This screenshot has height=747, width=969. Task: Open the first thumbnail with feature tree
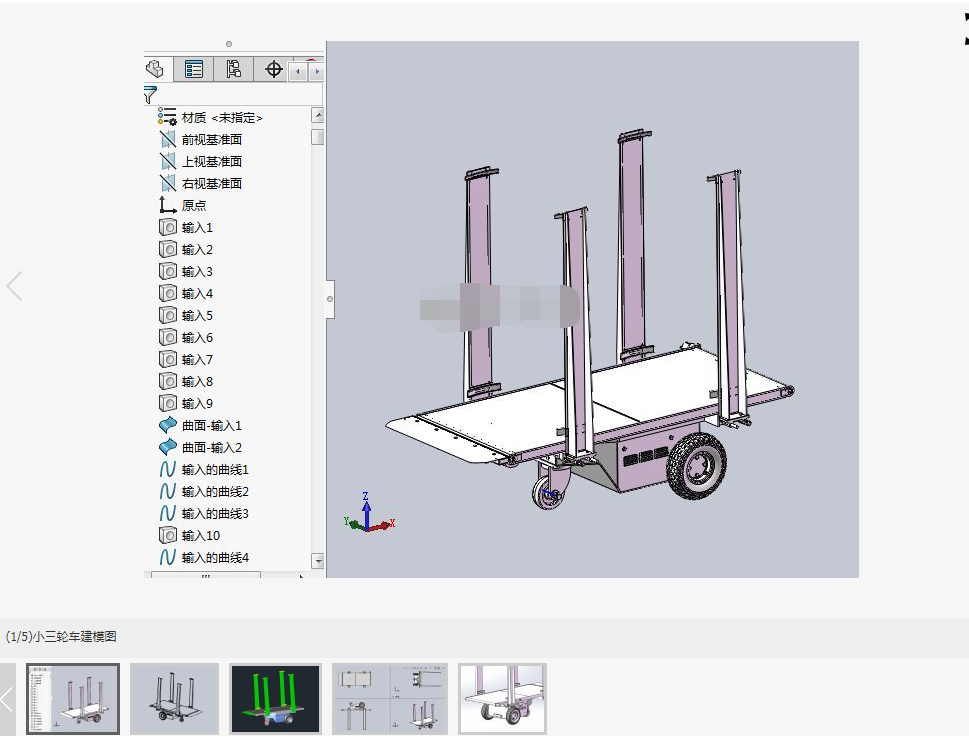pos(73,699)
